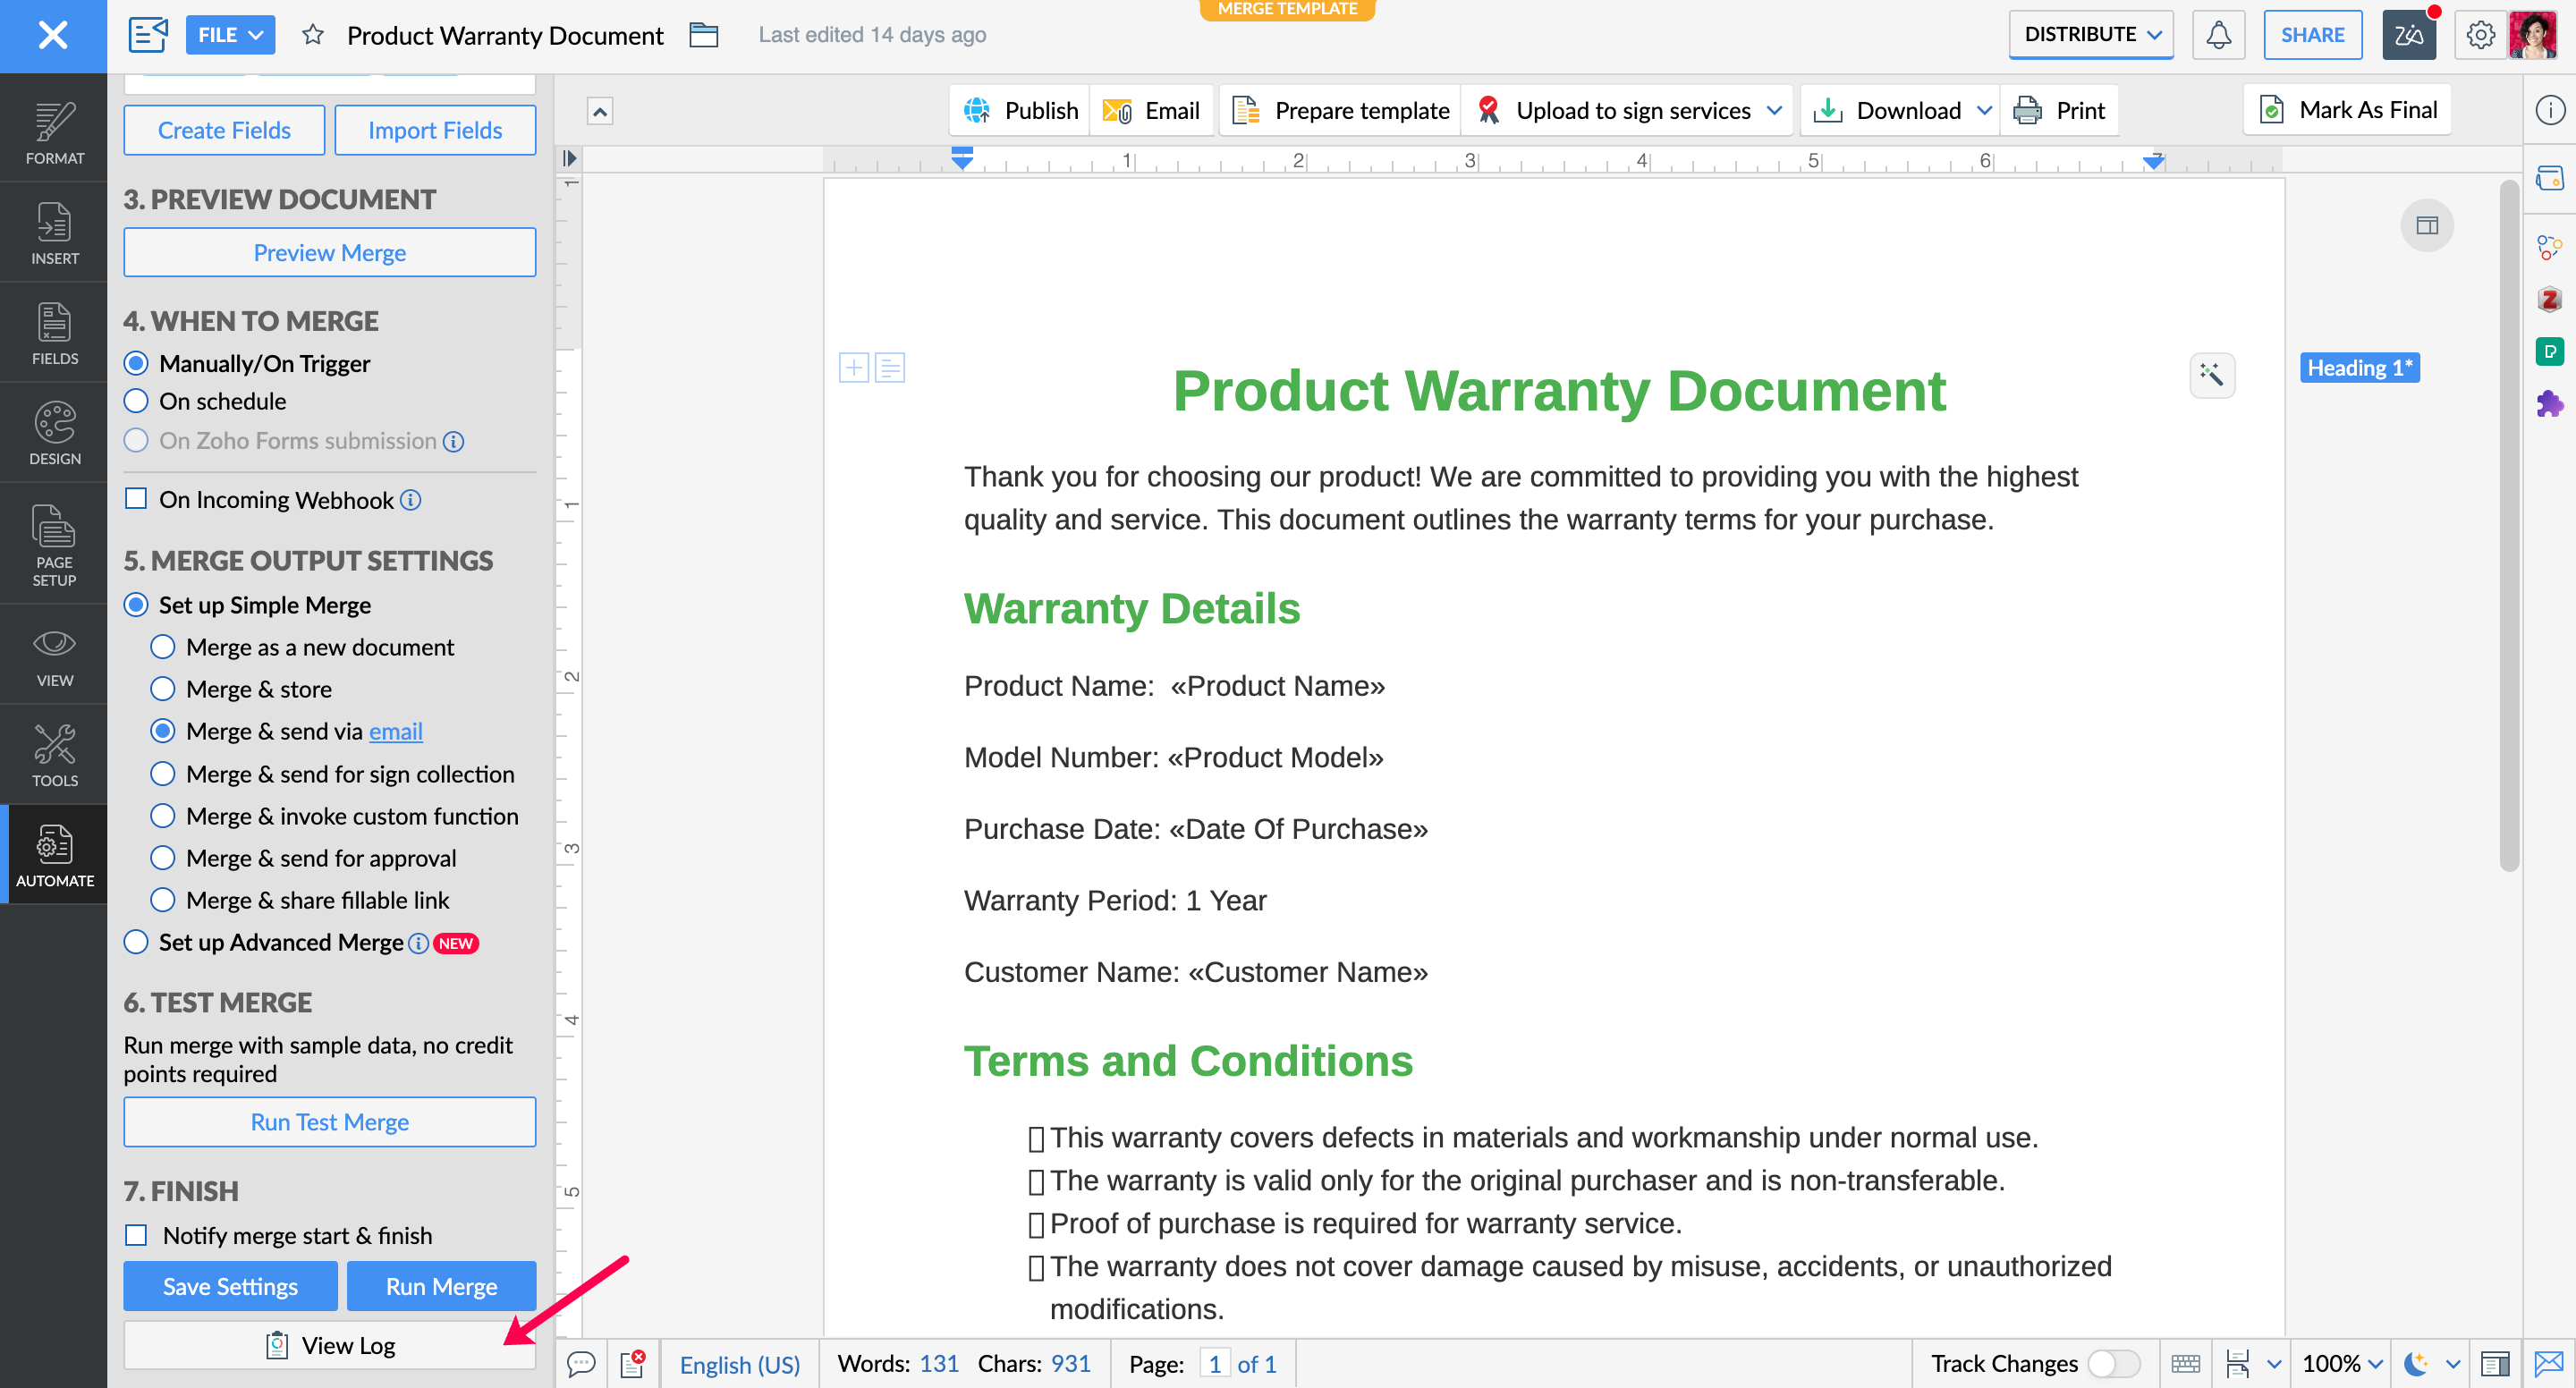Enable Track Changes toggle
This screenshot has height=1388, width=2576.
tap(2113, 1363)
